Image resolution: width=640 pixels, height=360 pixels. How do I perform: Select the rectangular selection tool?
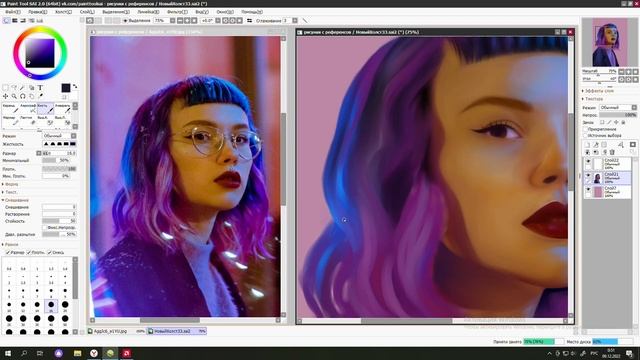coord(5,87)
